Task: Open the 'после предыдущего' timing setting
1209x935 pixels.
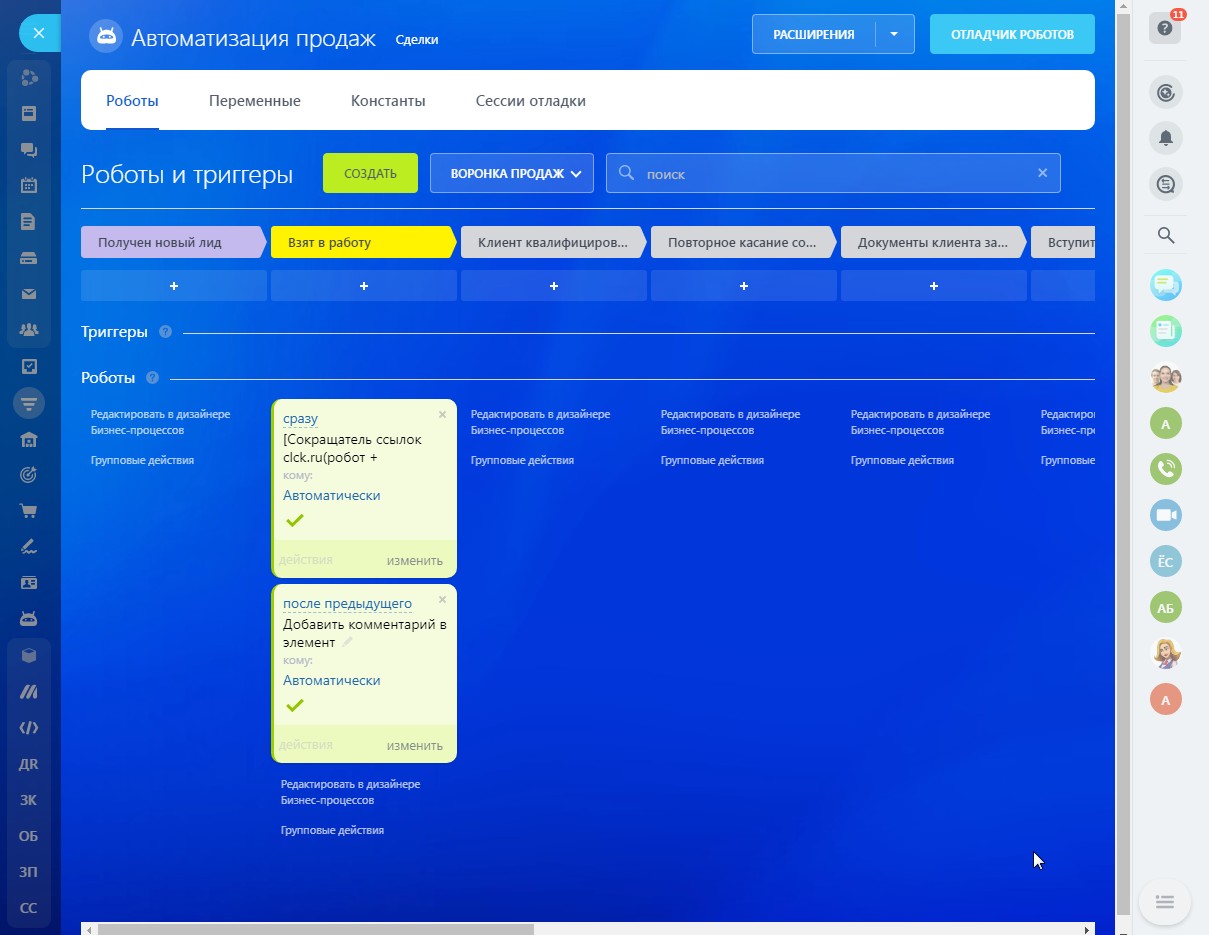Action: click(x=347, y=603)
